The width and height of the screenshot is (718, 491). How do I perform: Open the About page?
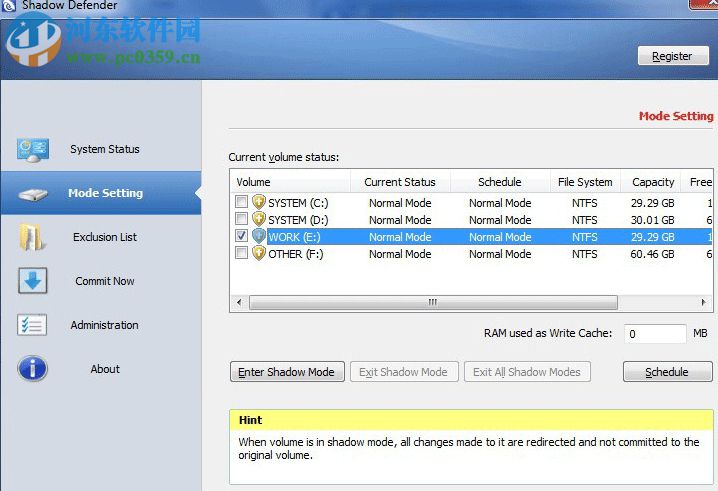101,369
